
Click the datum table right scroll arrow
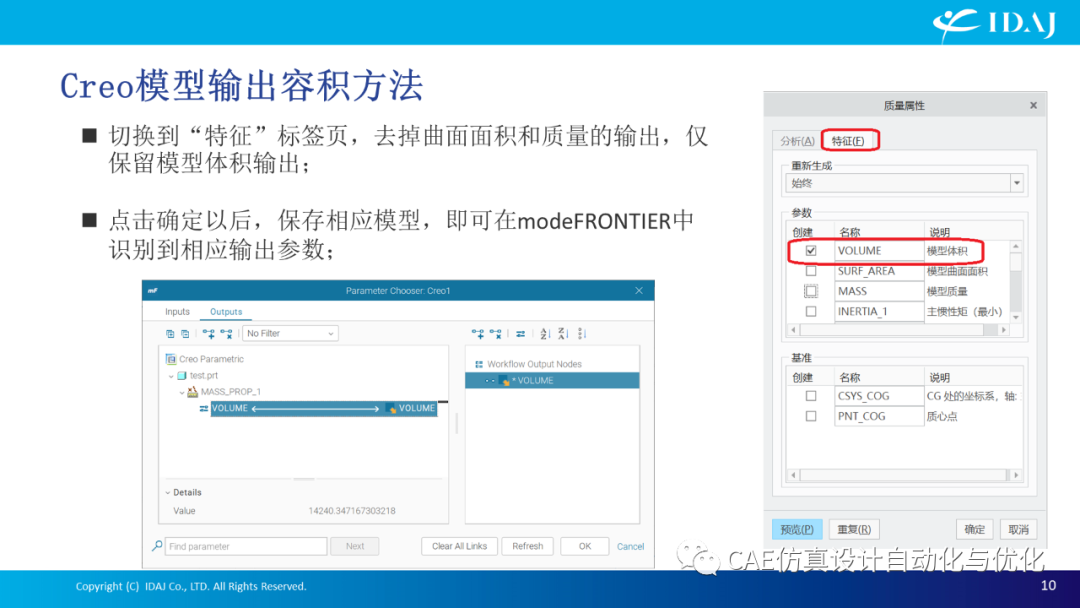tap(1016, 475)
